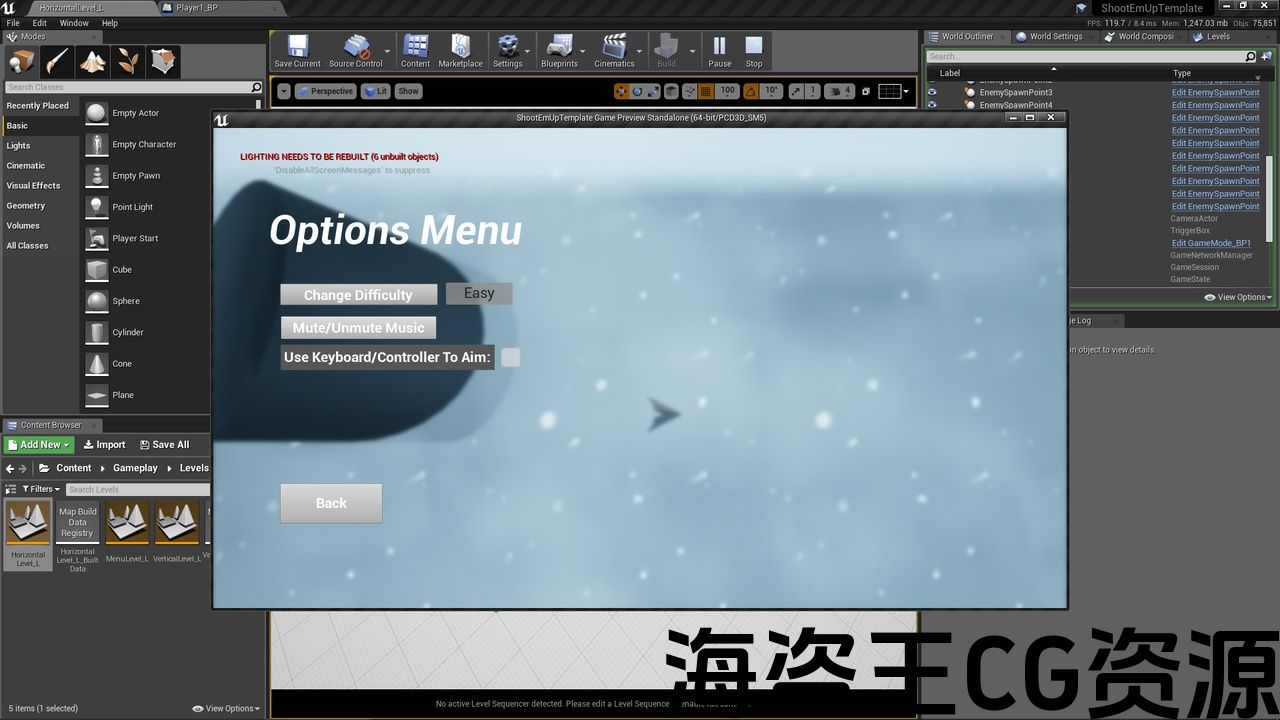
Task: Open the Marketplace toolbar icon
Action: tap(460, 50)
